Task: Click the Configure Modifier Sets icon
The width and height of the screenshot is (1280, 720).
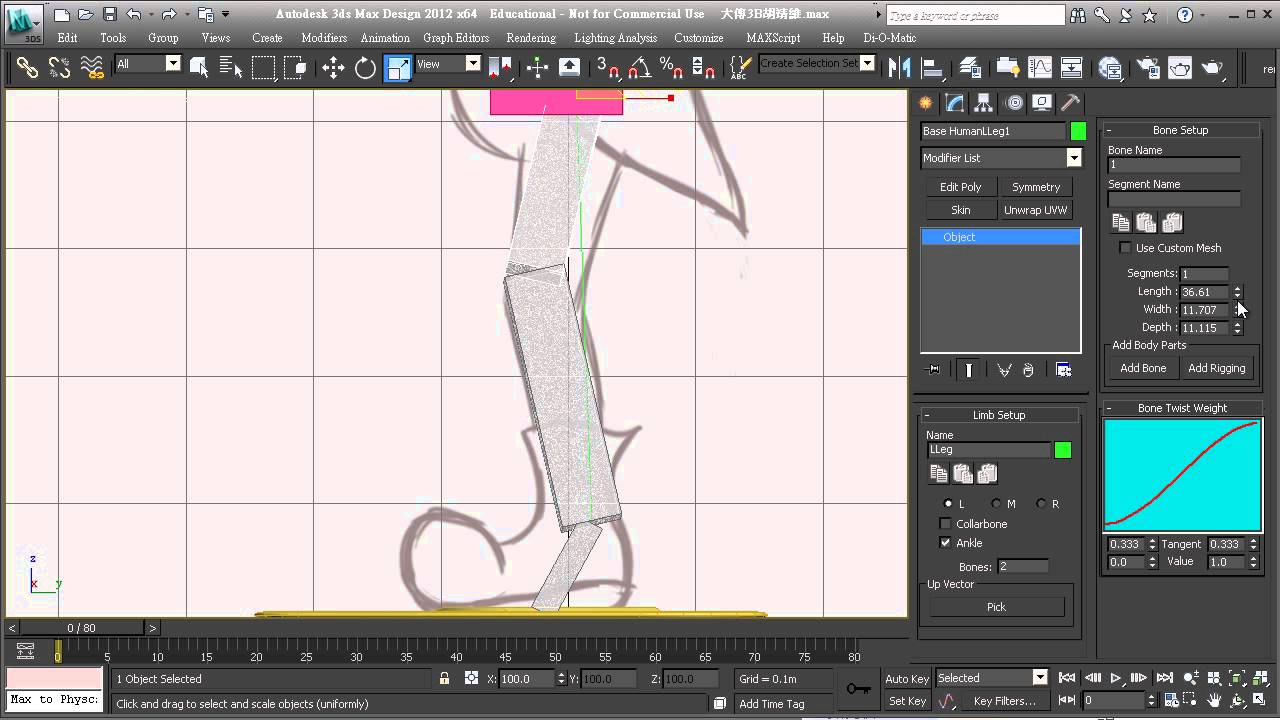Action: [x=1063, y=370]
